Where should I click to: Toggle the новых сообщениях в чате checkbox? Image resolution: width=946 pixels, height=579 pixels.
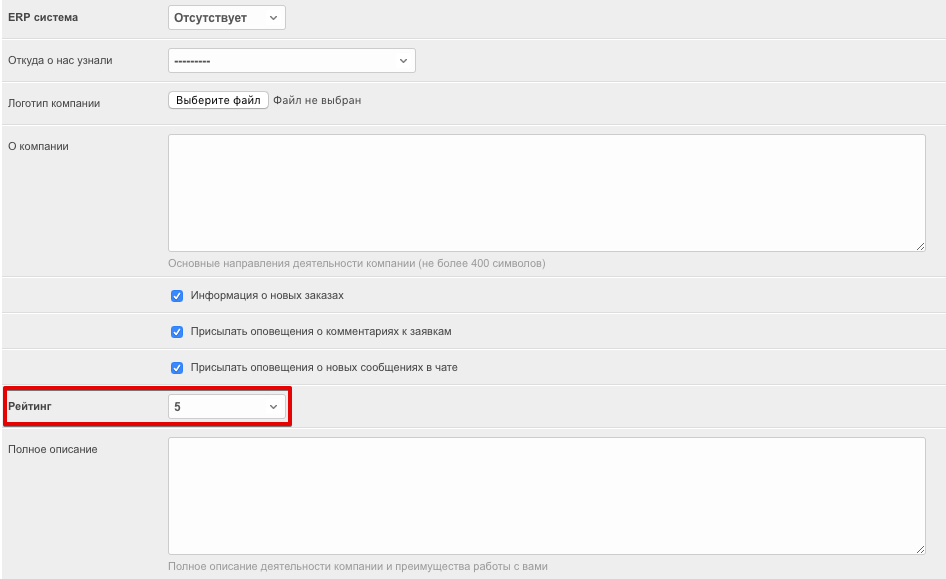tap(177, 367)
